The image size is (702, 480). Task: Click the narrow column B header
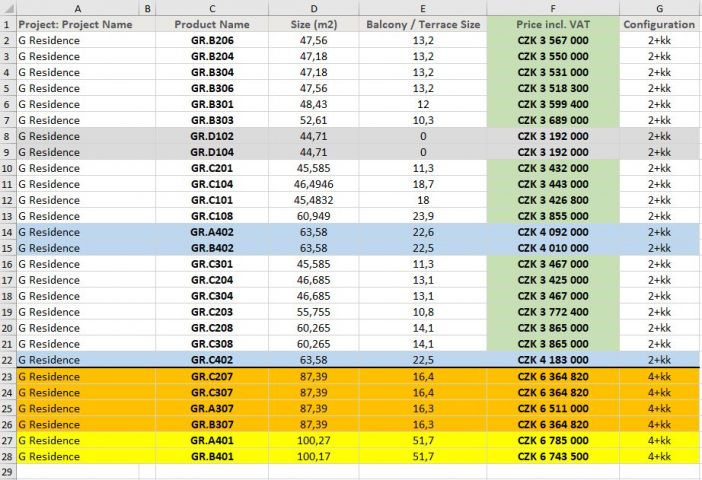[x=148, y=8]
